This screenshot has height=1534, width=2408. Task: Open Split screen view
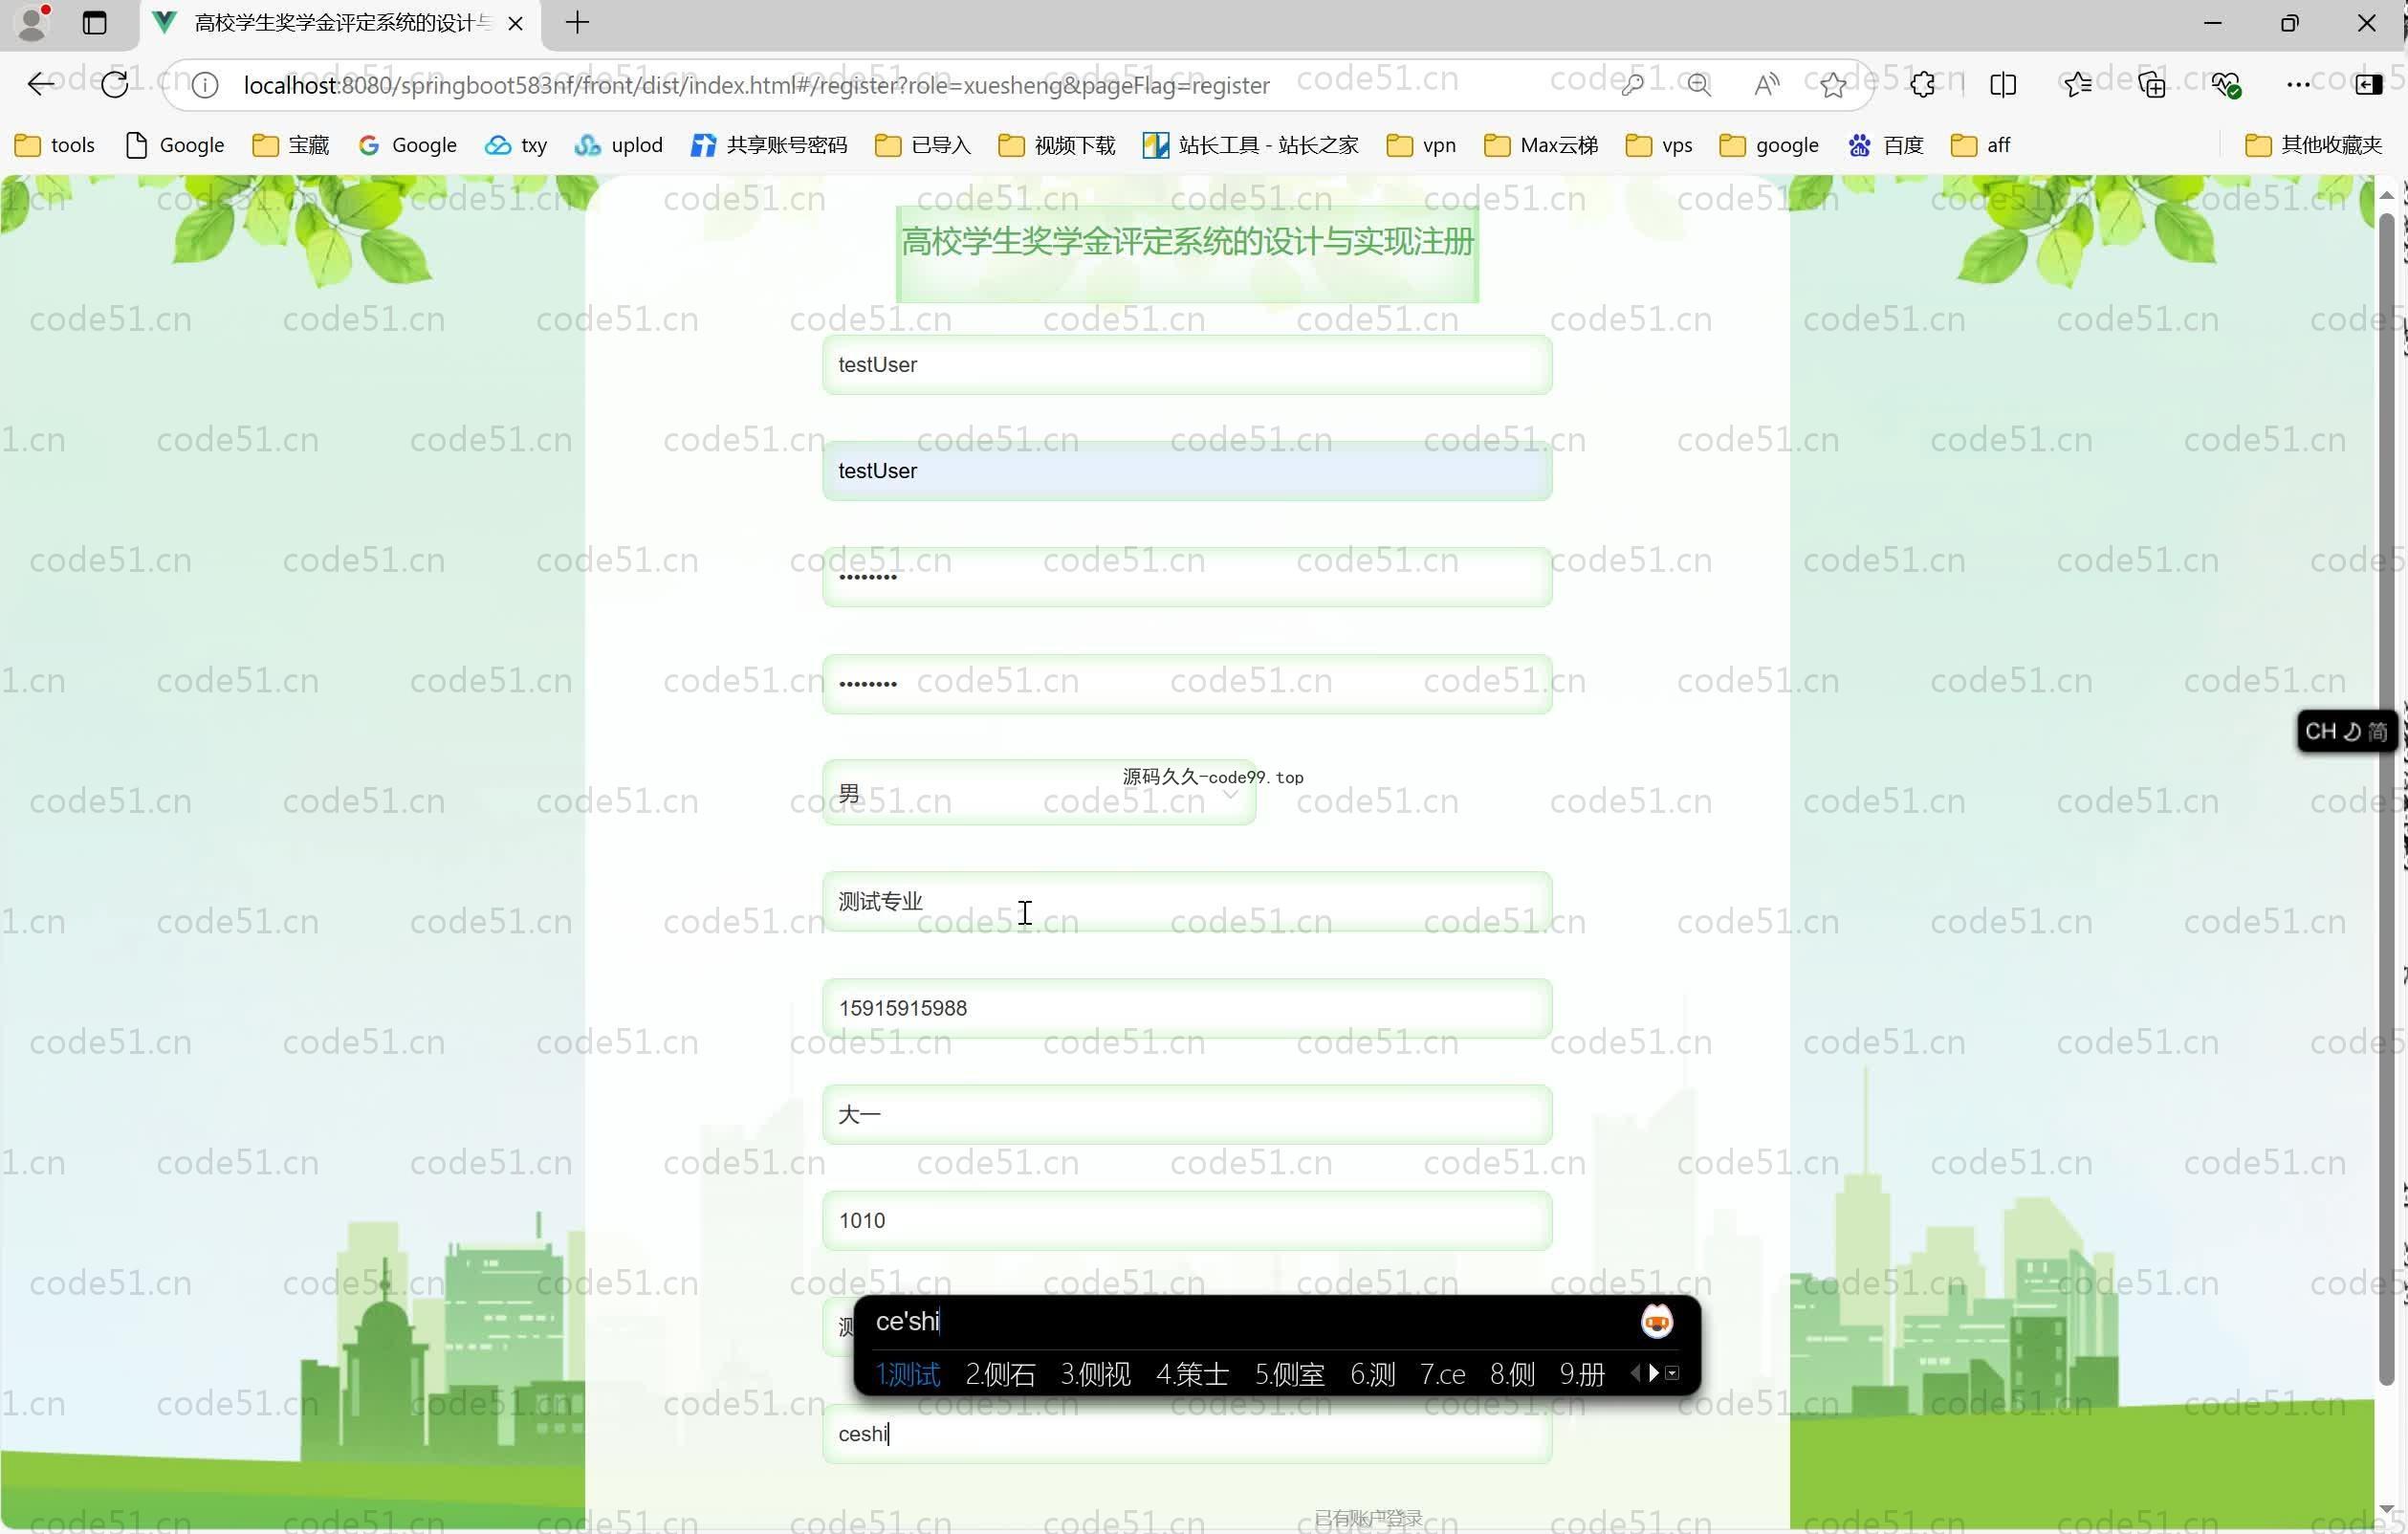(2003, 85)
